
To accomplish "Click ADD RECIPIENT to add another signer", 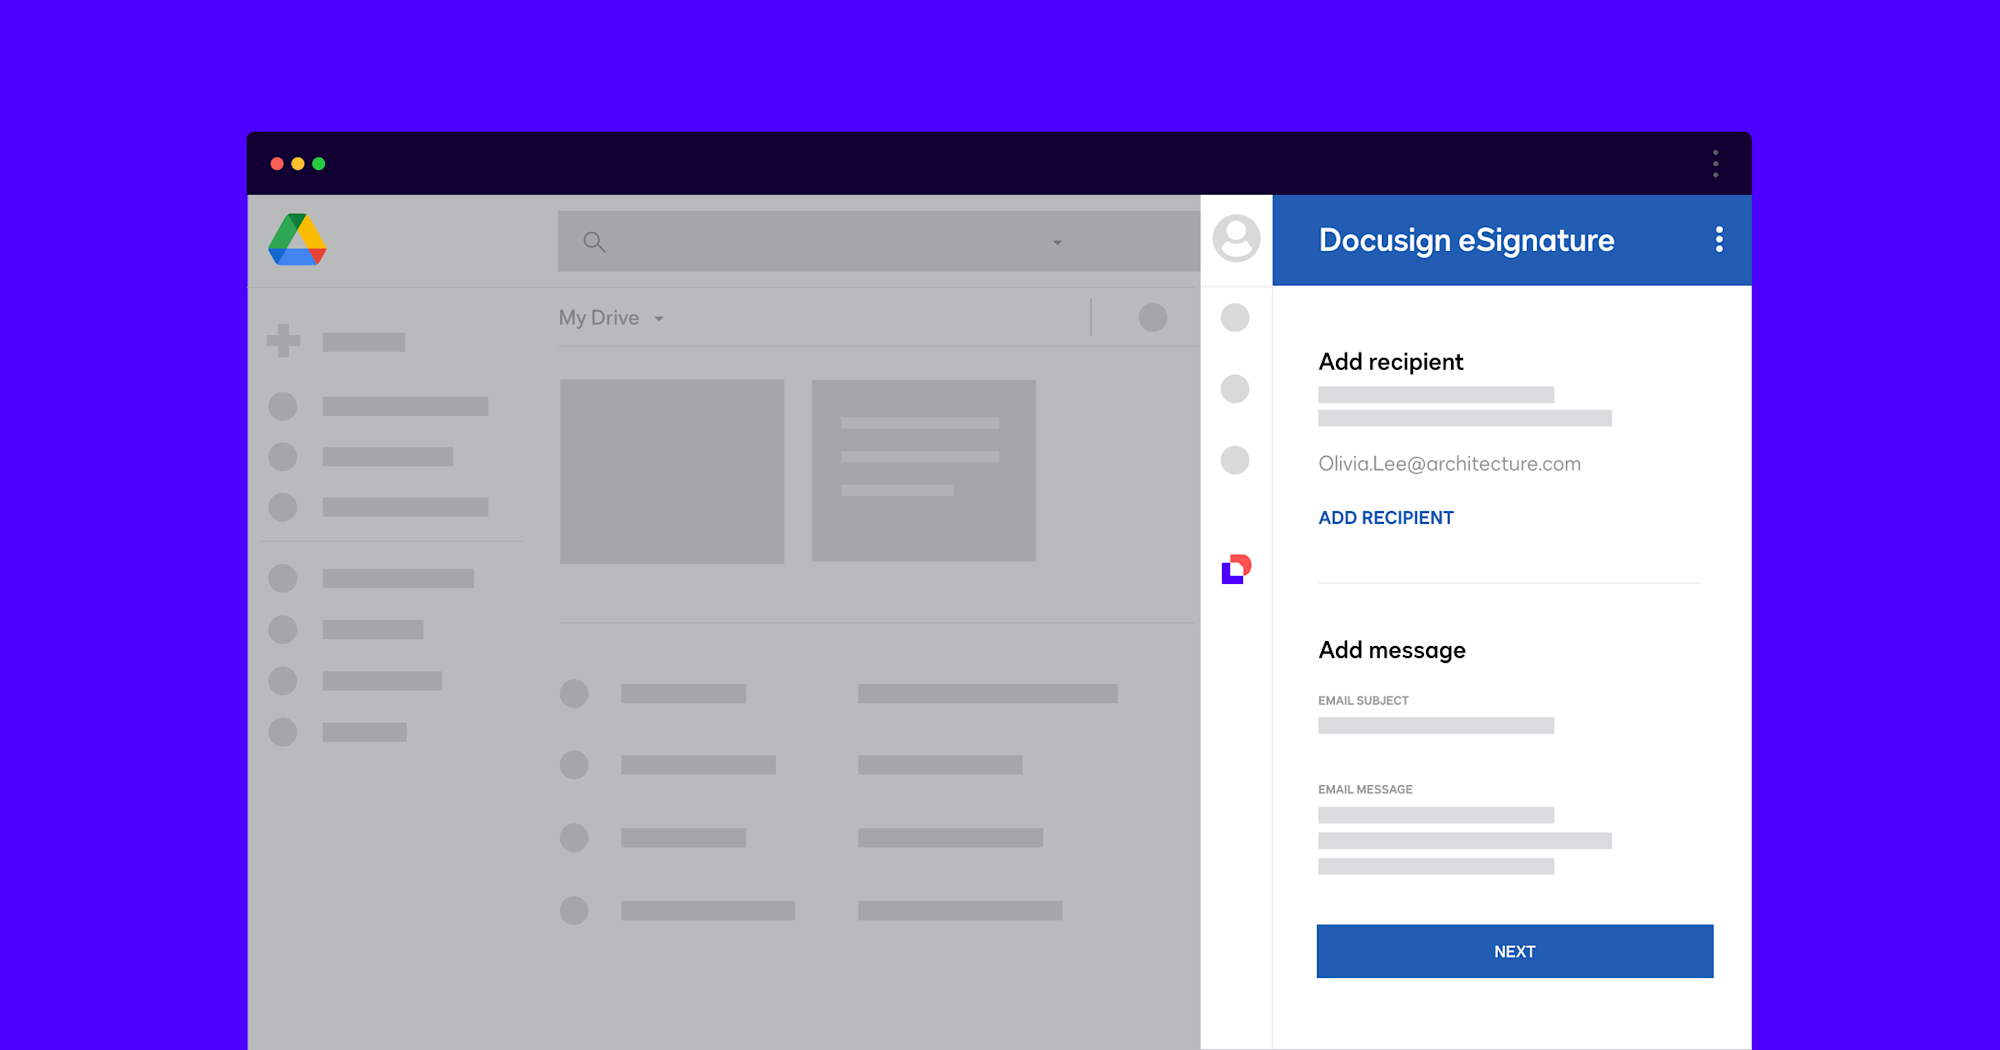I will pos(1386,517).
